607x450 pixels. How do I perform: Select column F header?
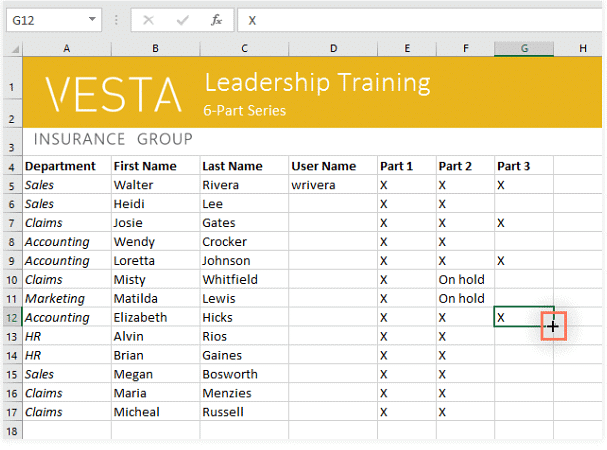point(466,48)
